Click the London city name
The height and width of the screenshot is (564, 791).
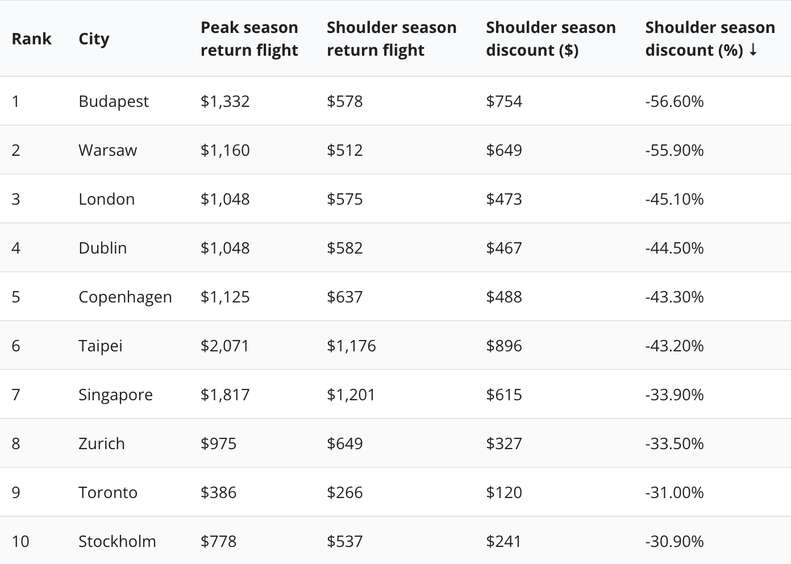(x=106, y=199)
